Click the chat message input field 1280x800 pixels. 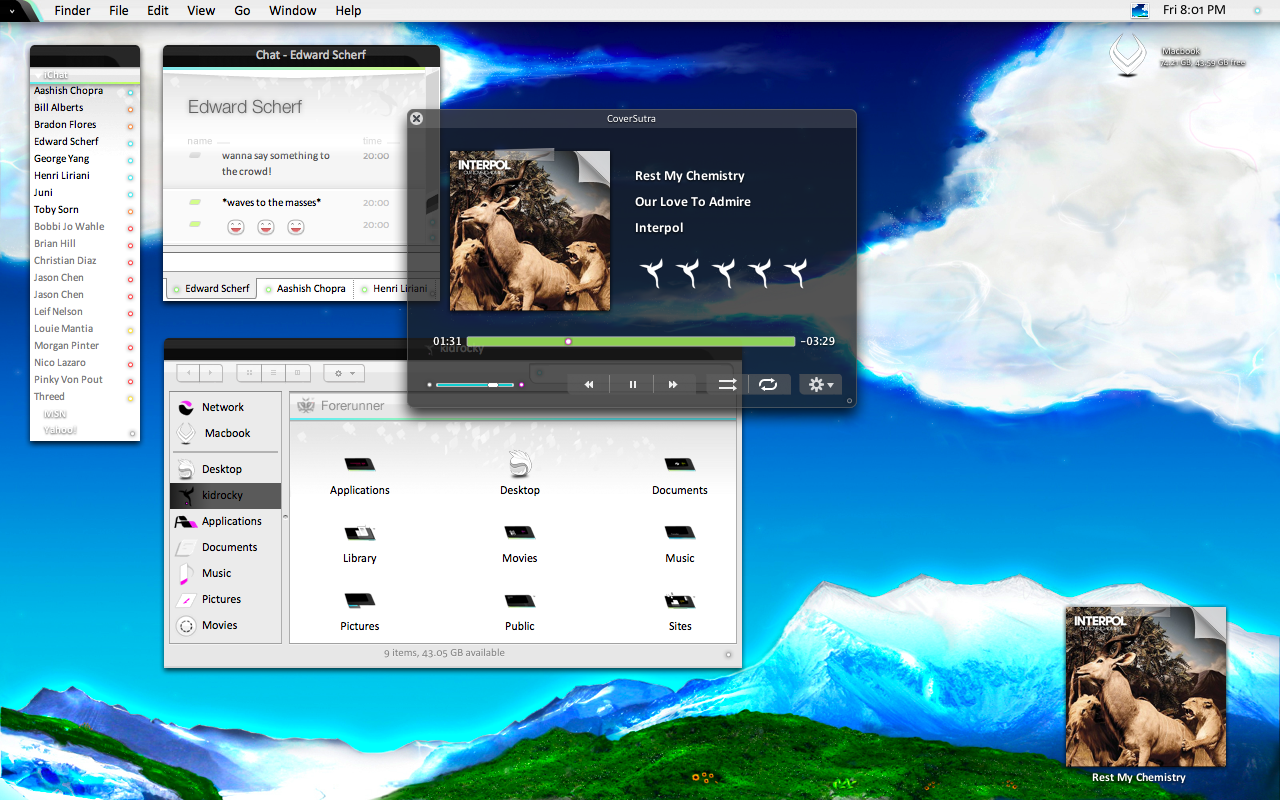301,262
